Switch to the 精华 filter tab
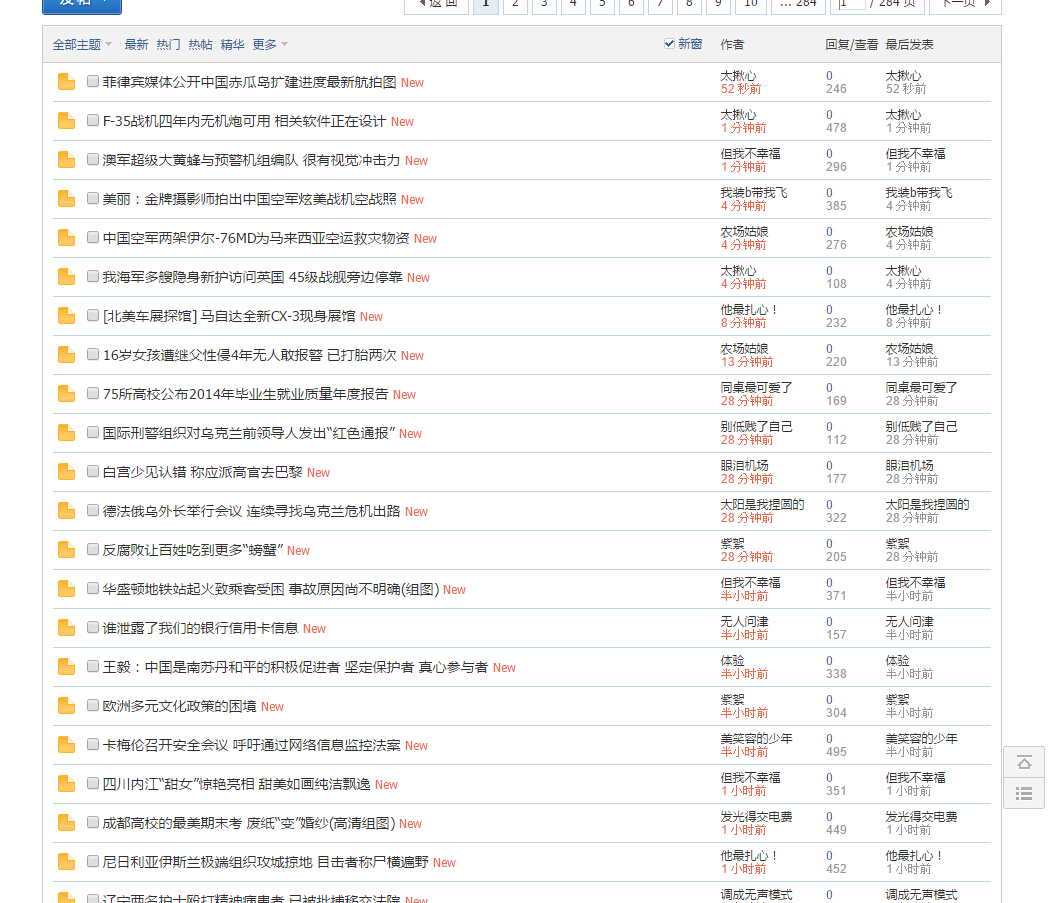1052x903 pixels. click(232, 45)
